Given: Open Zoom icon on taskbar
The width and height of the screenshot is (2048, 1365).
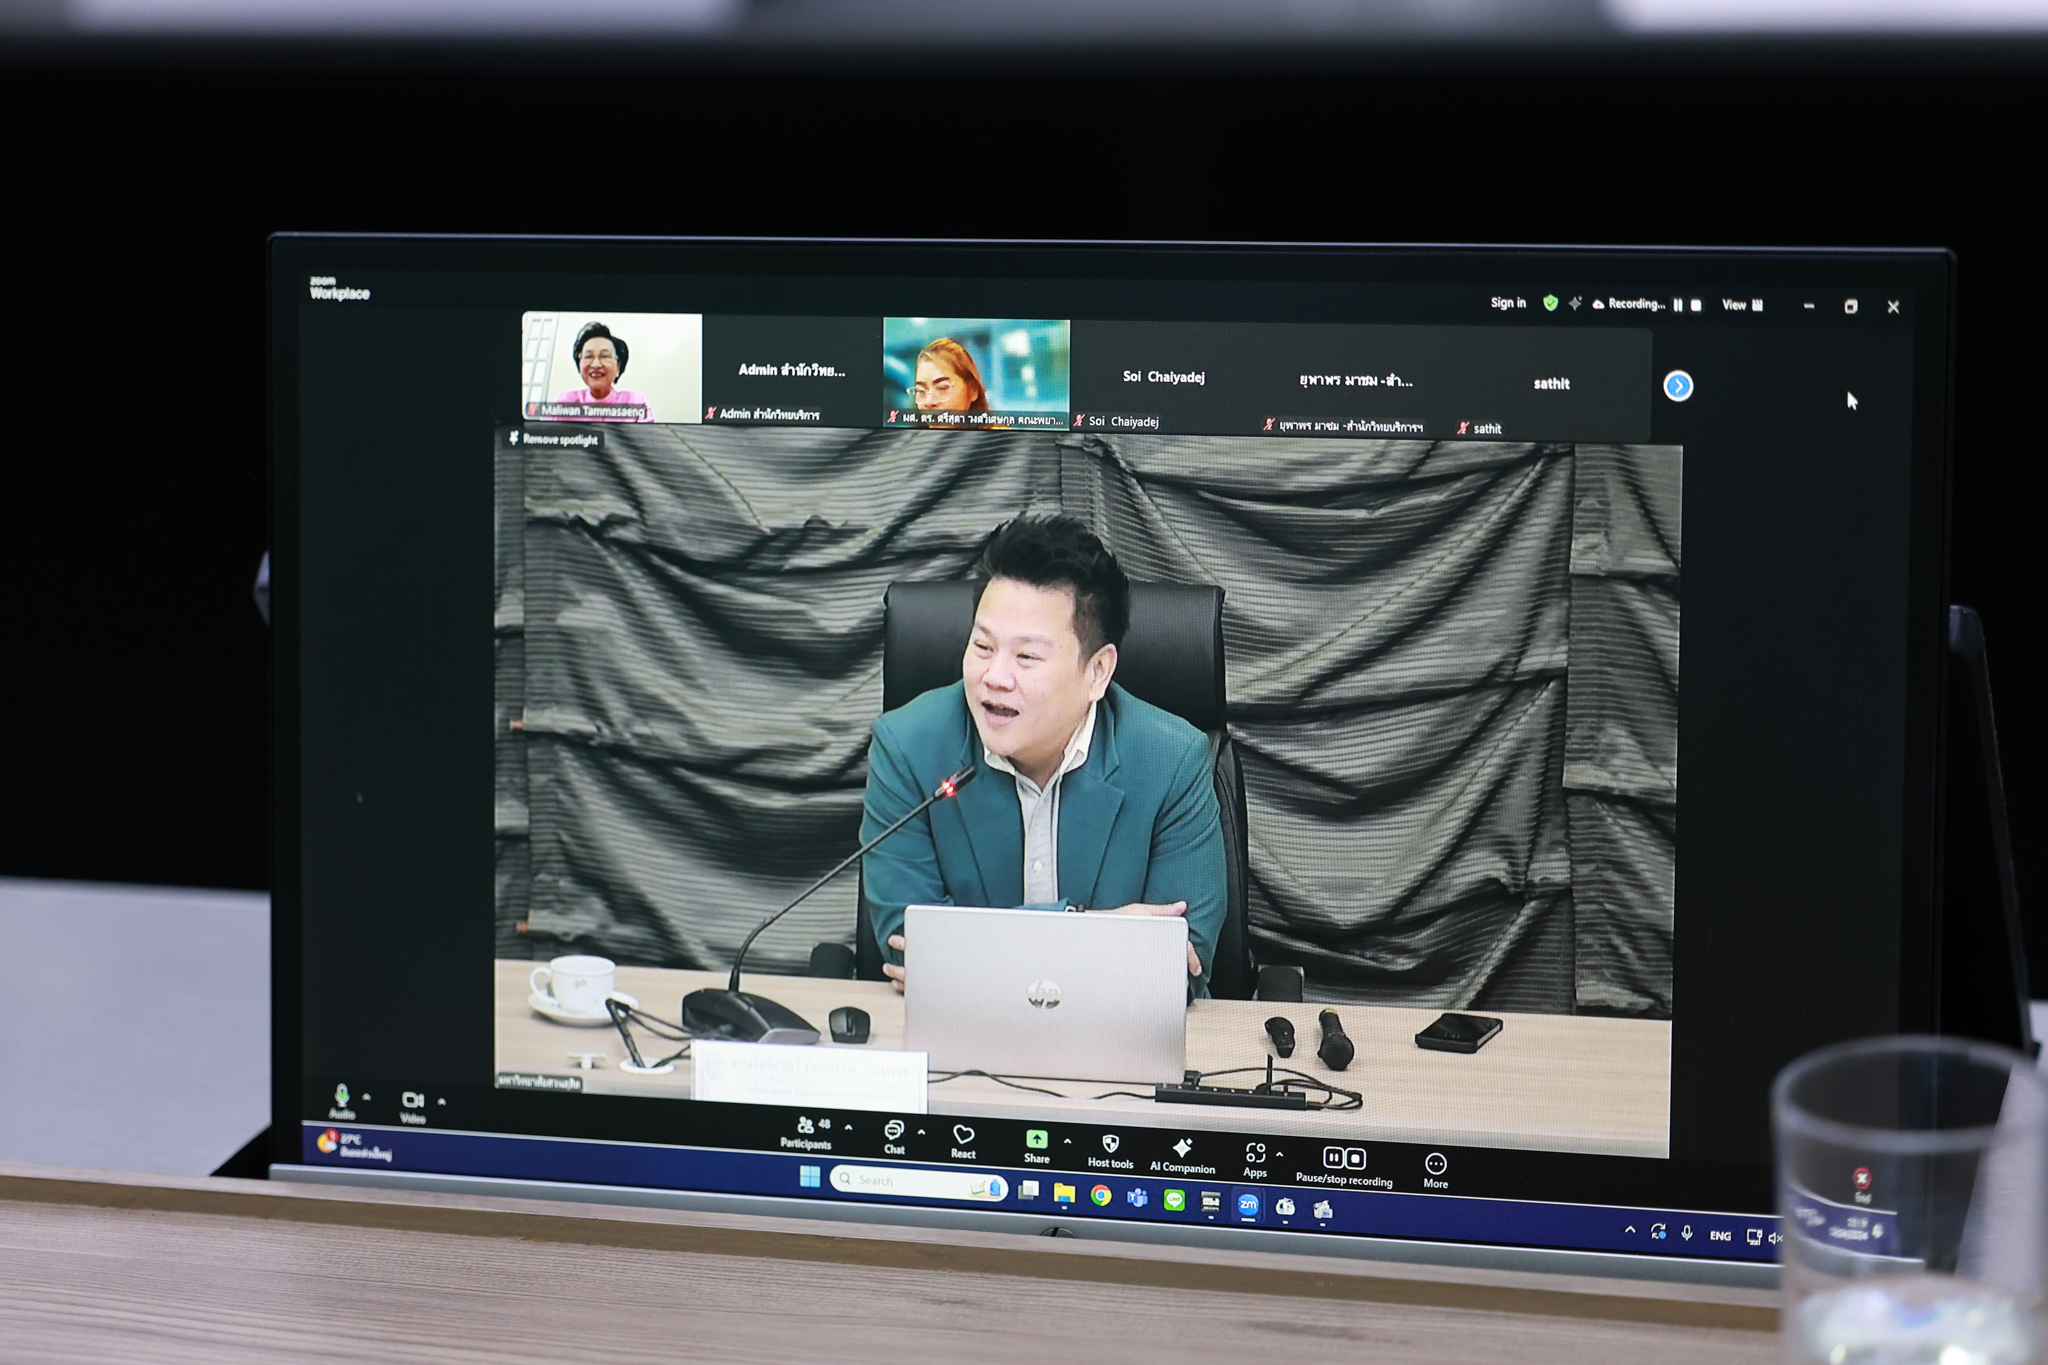Looking at the screenshot, I should pos(1248,1205).
